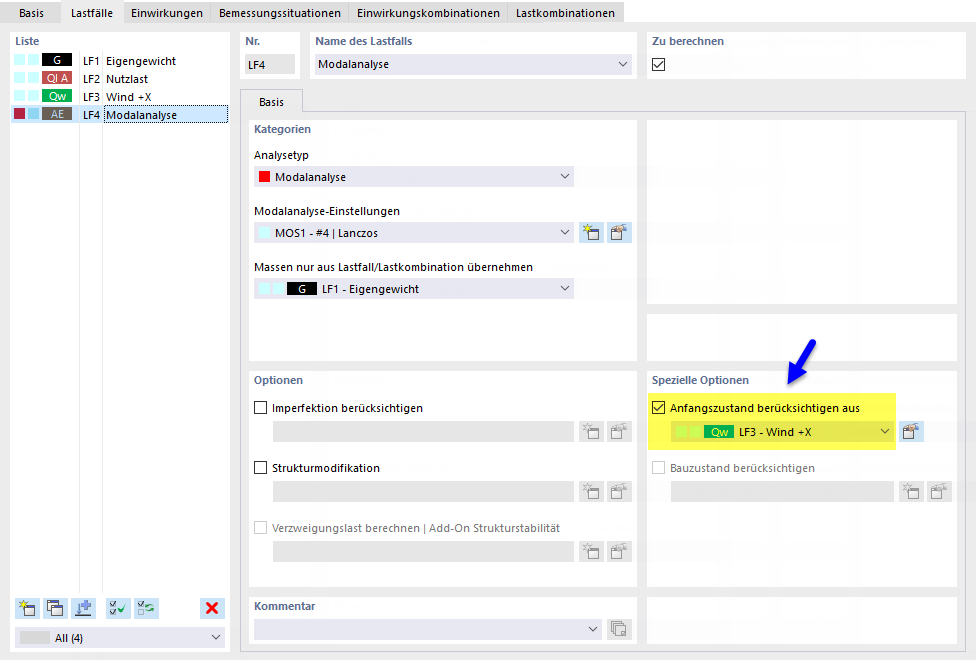Invert selection checkmarks icon
976x660 pixels.
(x=146, y=608)
